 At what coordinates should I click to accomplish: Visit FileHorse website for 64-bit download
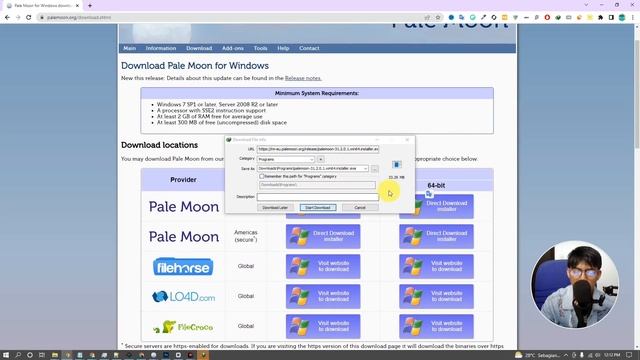tap(436, 267)
